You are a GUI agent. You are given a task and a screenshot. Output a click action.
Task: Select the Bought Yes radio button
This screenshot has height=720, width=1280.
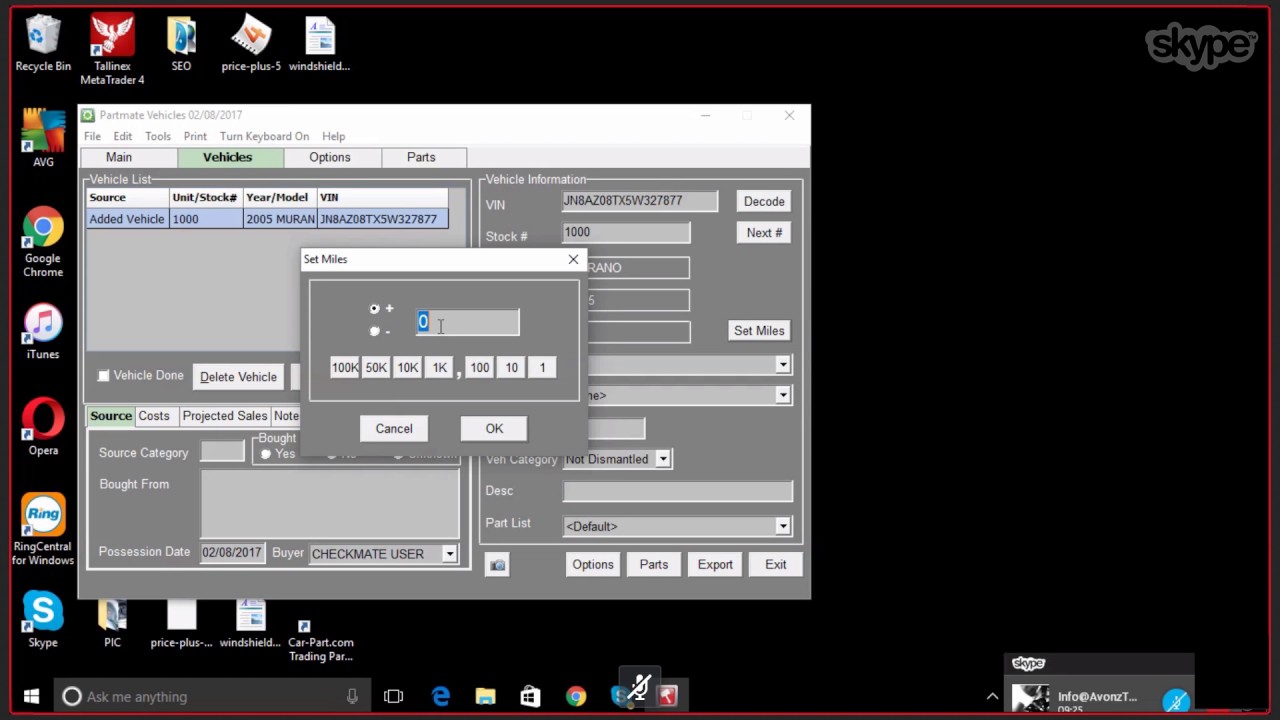point(265,454)
